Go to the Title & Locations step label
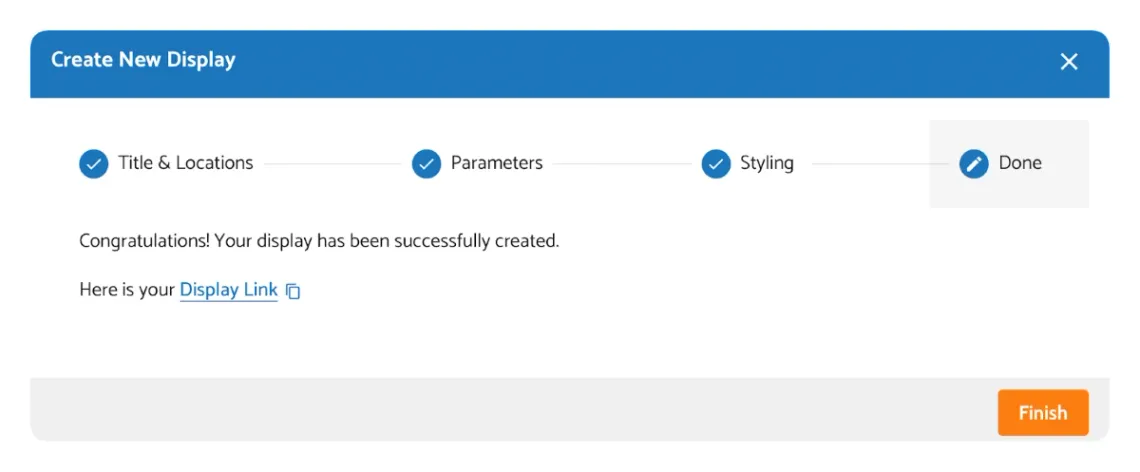 [186, 163]
